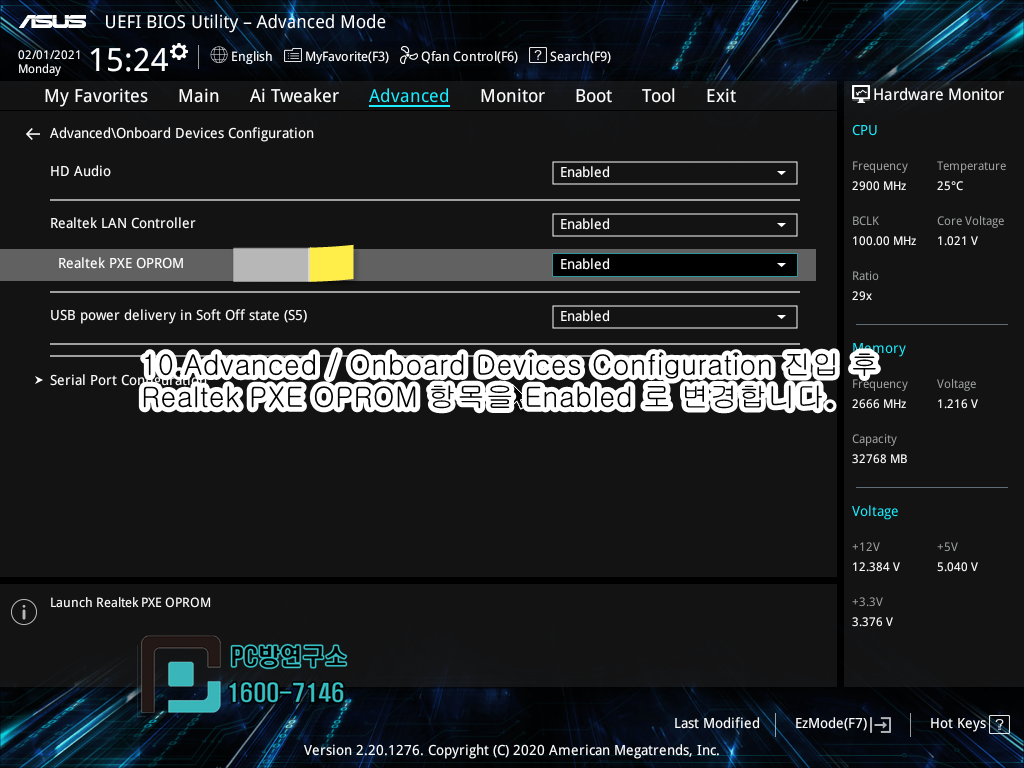Screen dimensions: 1024x768
Task: Click the 25°C temperature value
Action: click(x=950, y=186)
